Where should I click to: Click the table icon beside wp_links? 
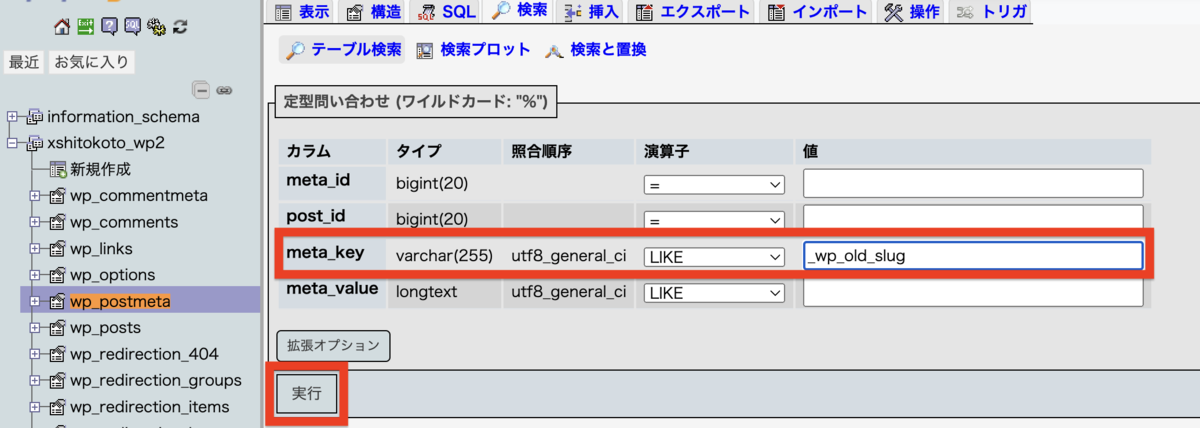click(57, 248)
